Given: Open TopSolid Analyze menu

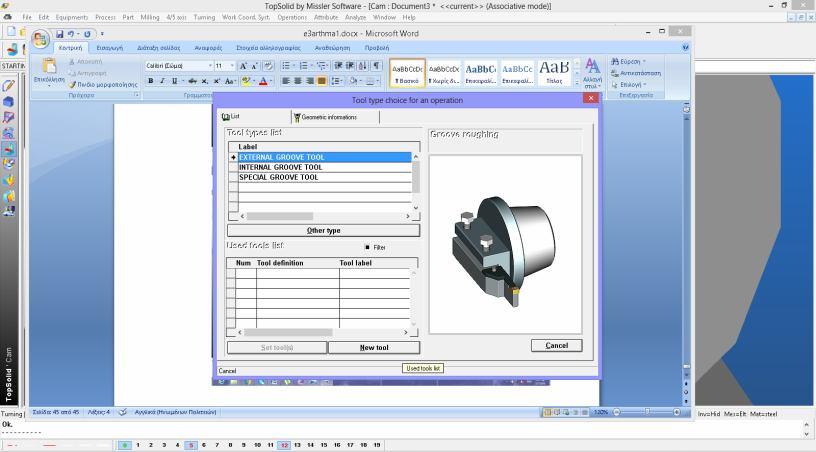Looking at the screenshot, I should coord(355,17).
